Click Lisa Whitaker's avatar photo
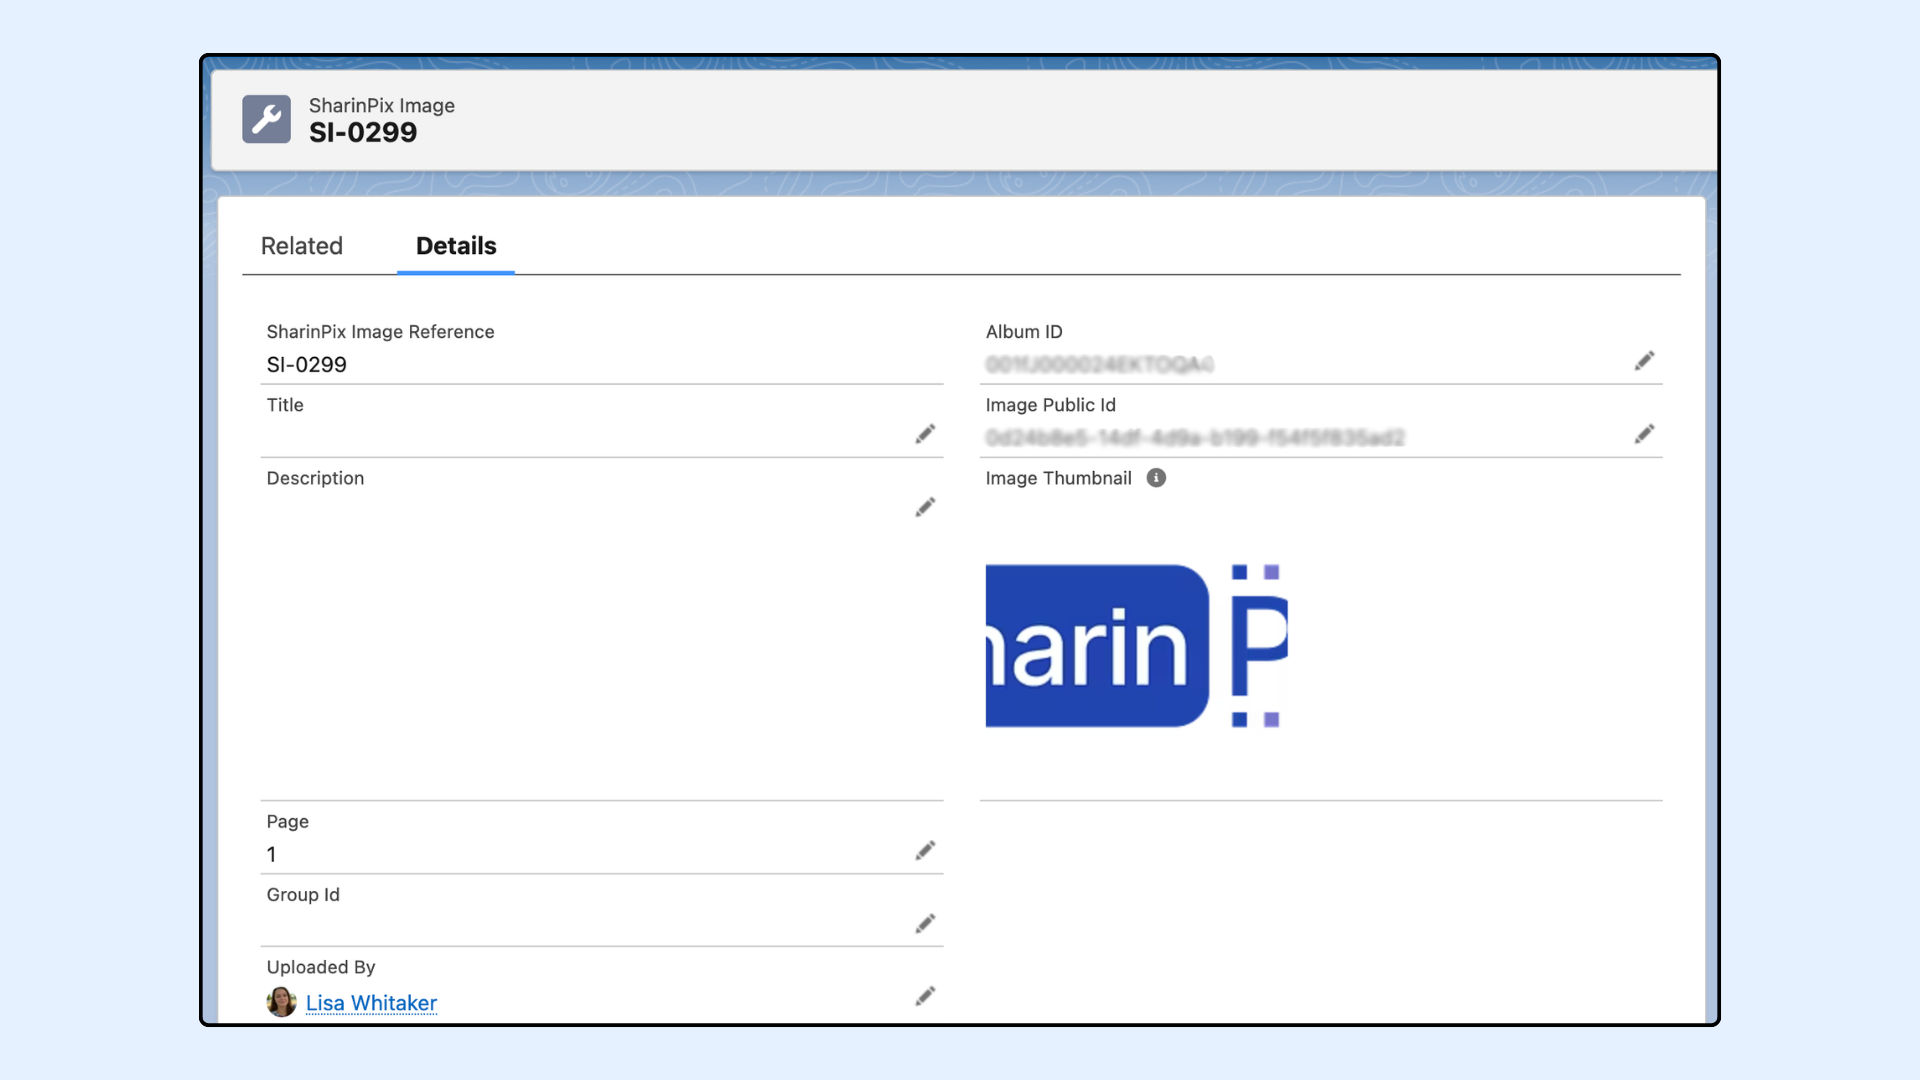 click(x=281, y=1002)
